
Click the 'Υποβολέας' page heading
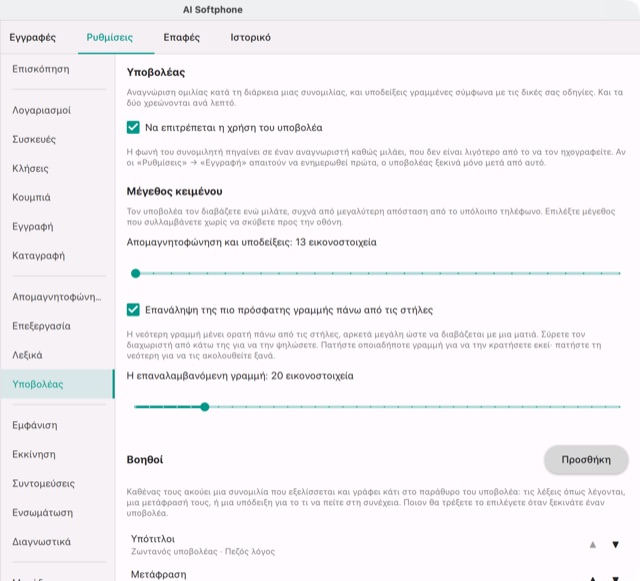[156, 72]
